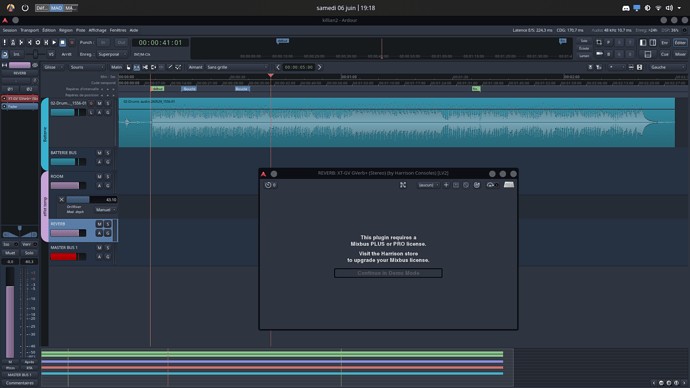Mute the BATTERIE BUS track
Viewport: 690px width, 388px height.
pos(99,153)
